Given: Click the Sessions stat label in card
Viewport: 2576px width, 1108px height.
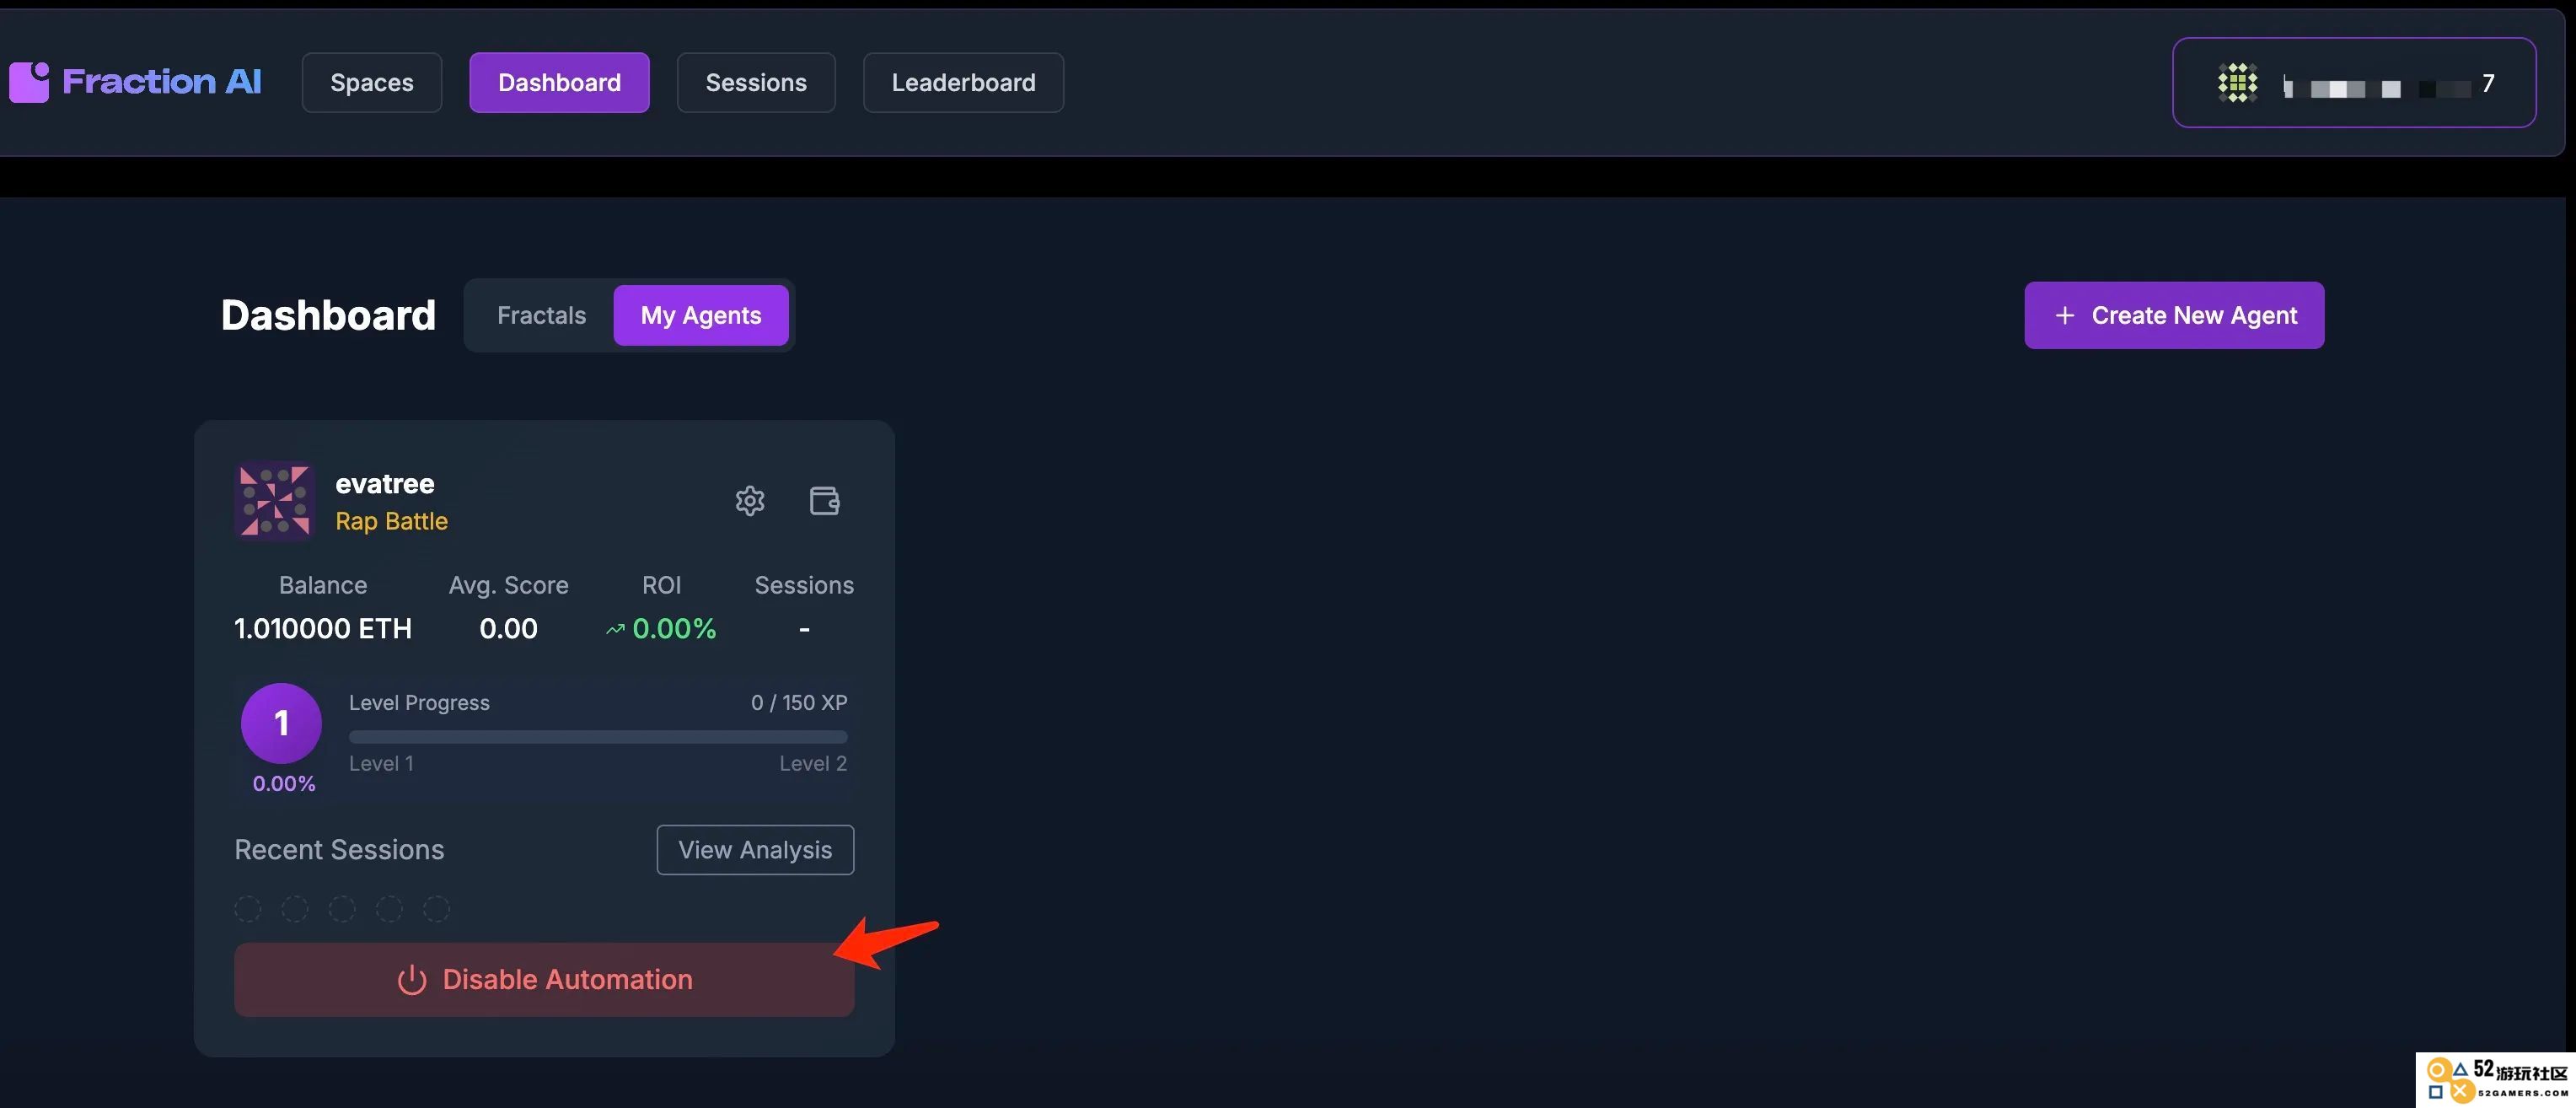Looking at the screenshot, I should (x=804, y=585).
